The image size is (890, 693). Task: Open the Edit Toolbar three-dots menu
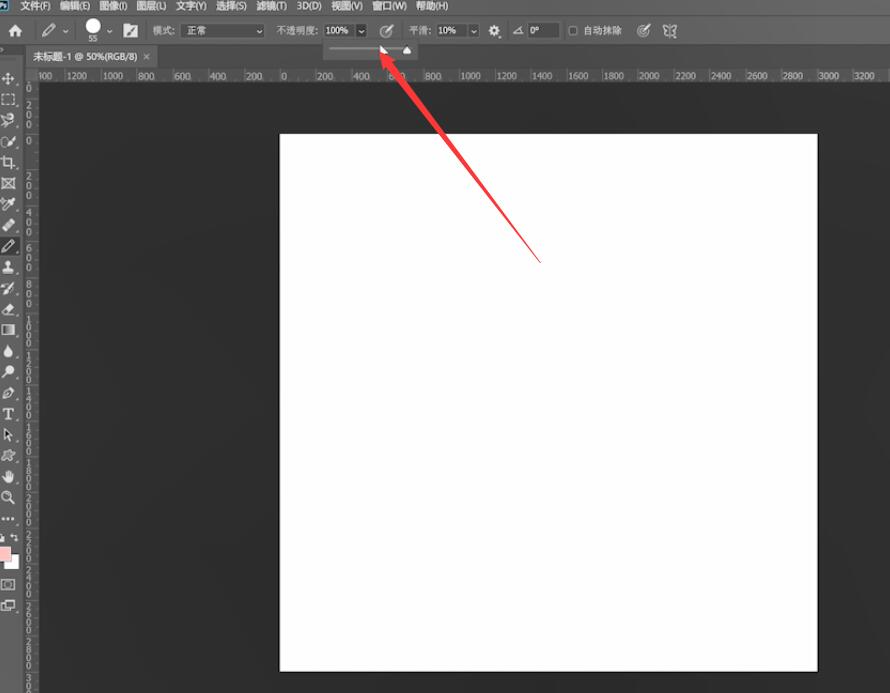pos(8,519)
